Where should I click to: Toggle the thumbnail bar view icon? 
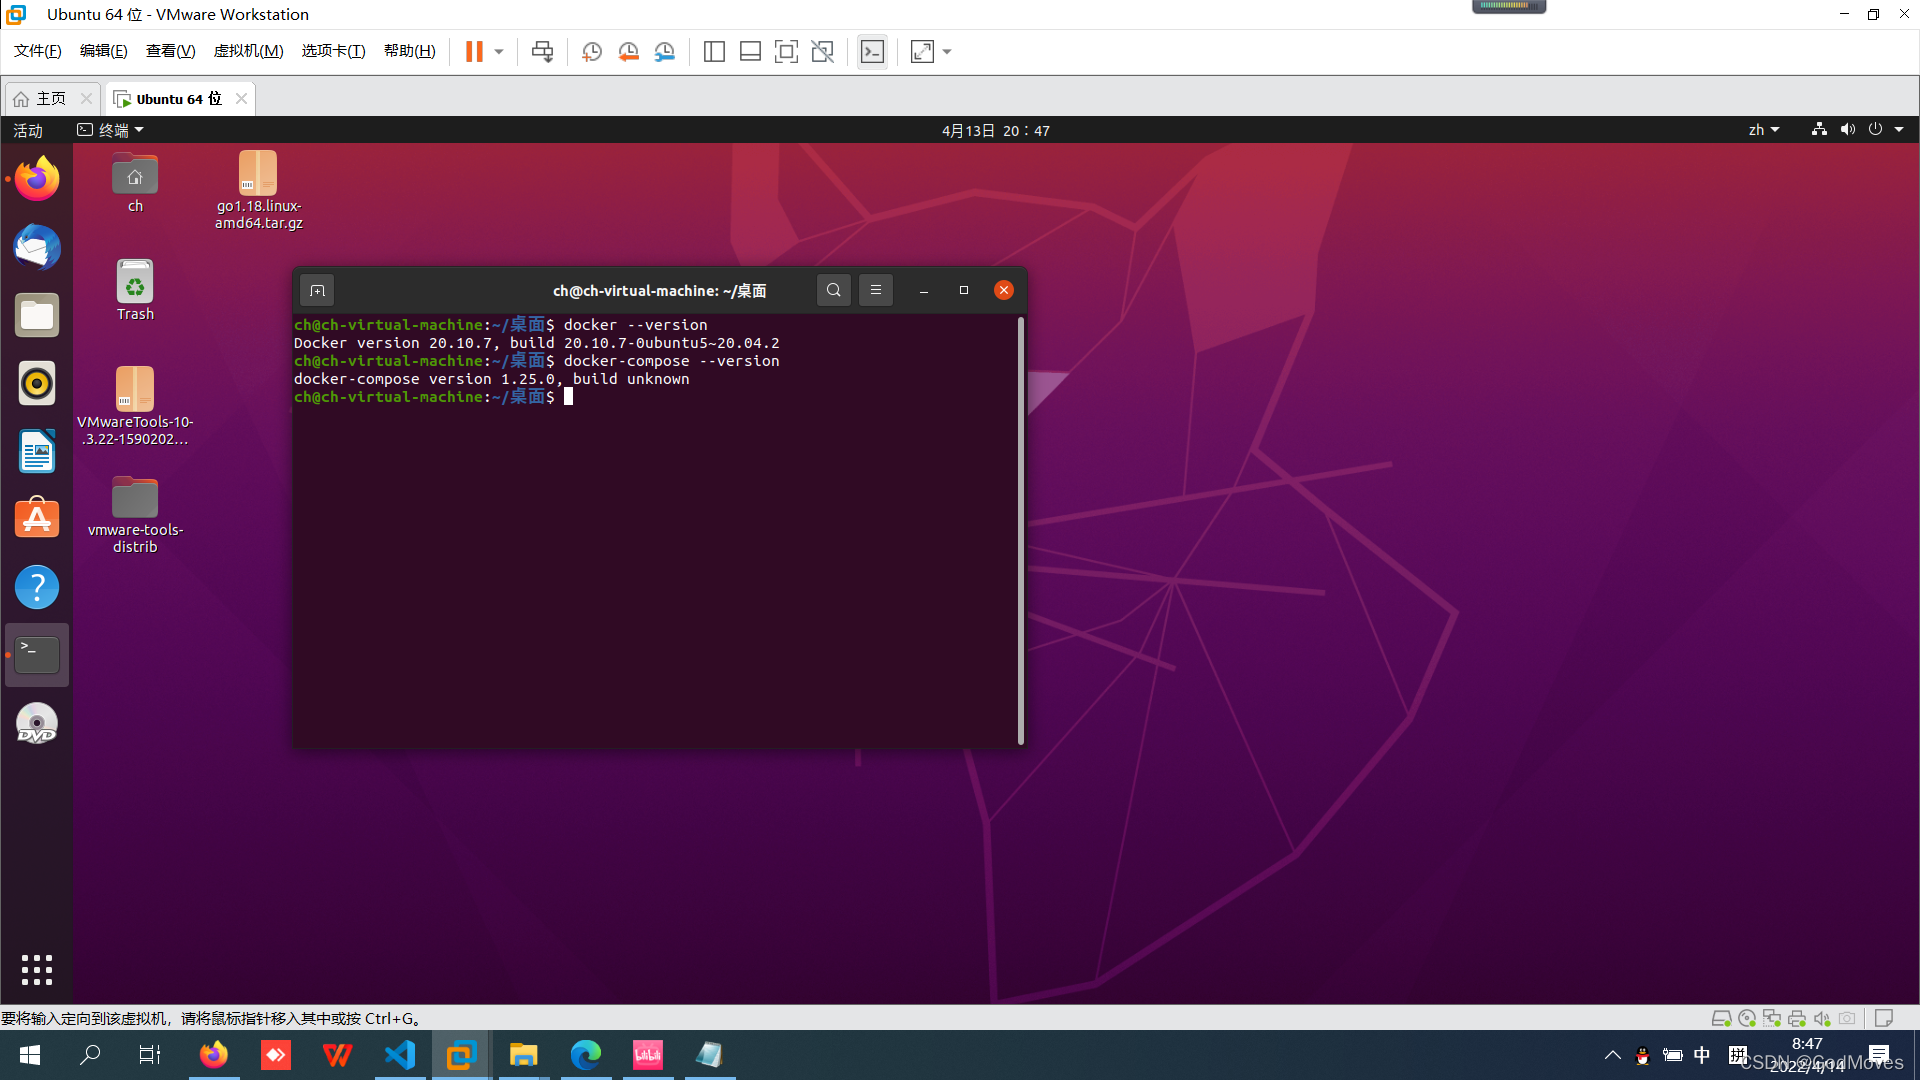pyautogui.click(x=750, y=52)
